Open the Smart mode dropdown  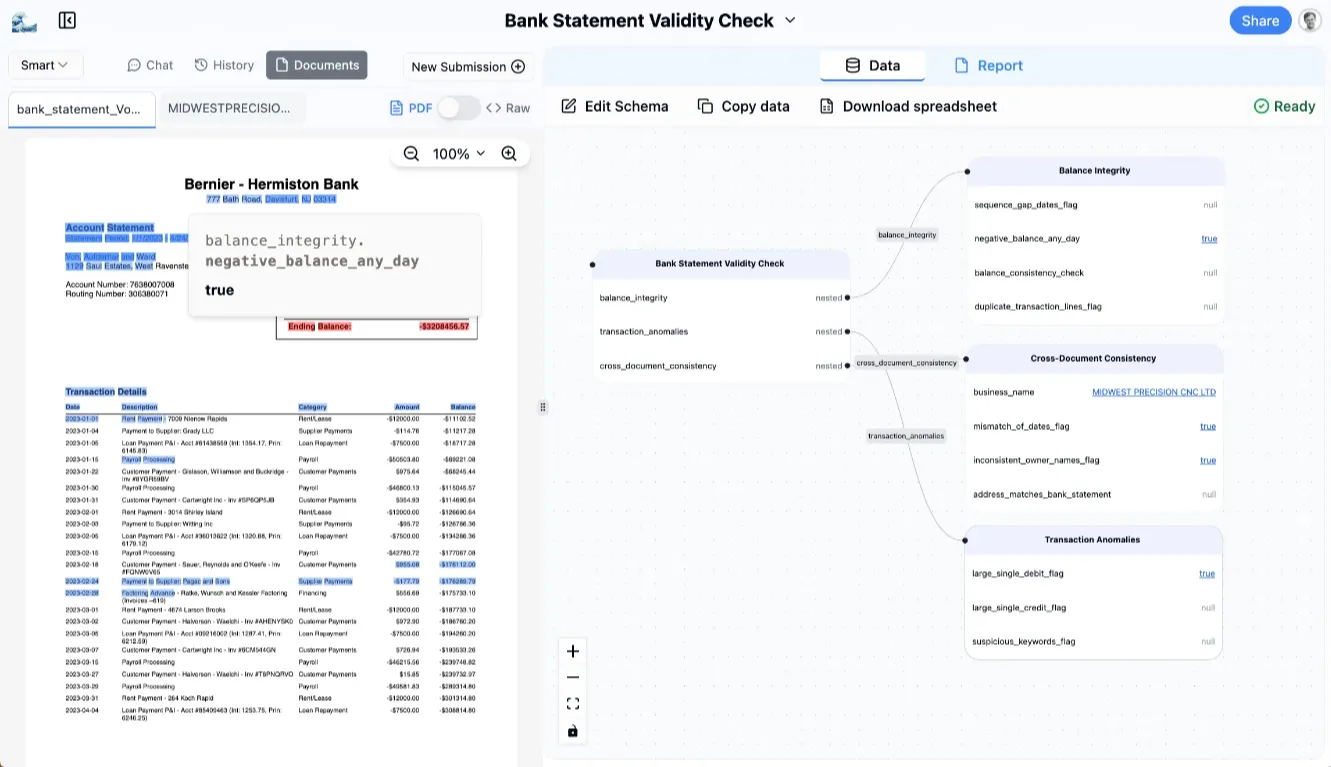[x=45, y=65]
